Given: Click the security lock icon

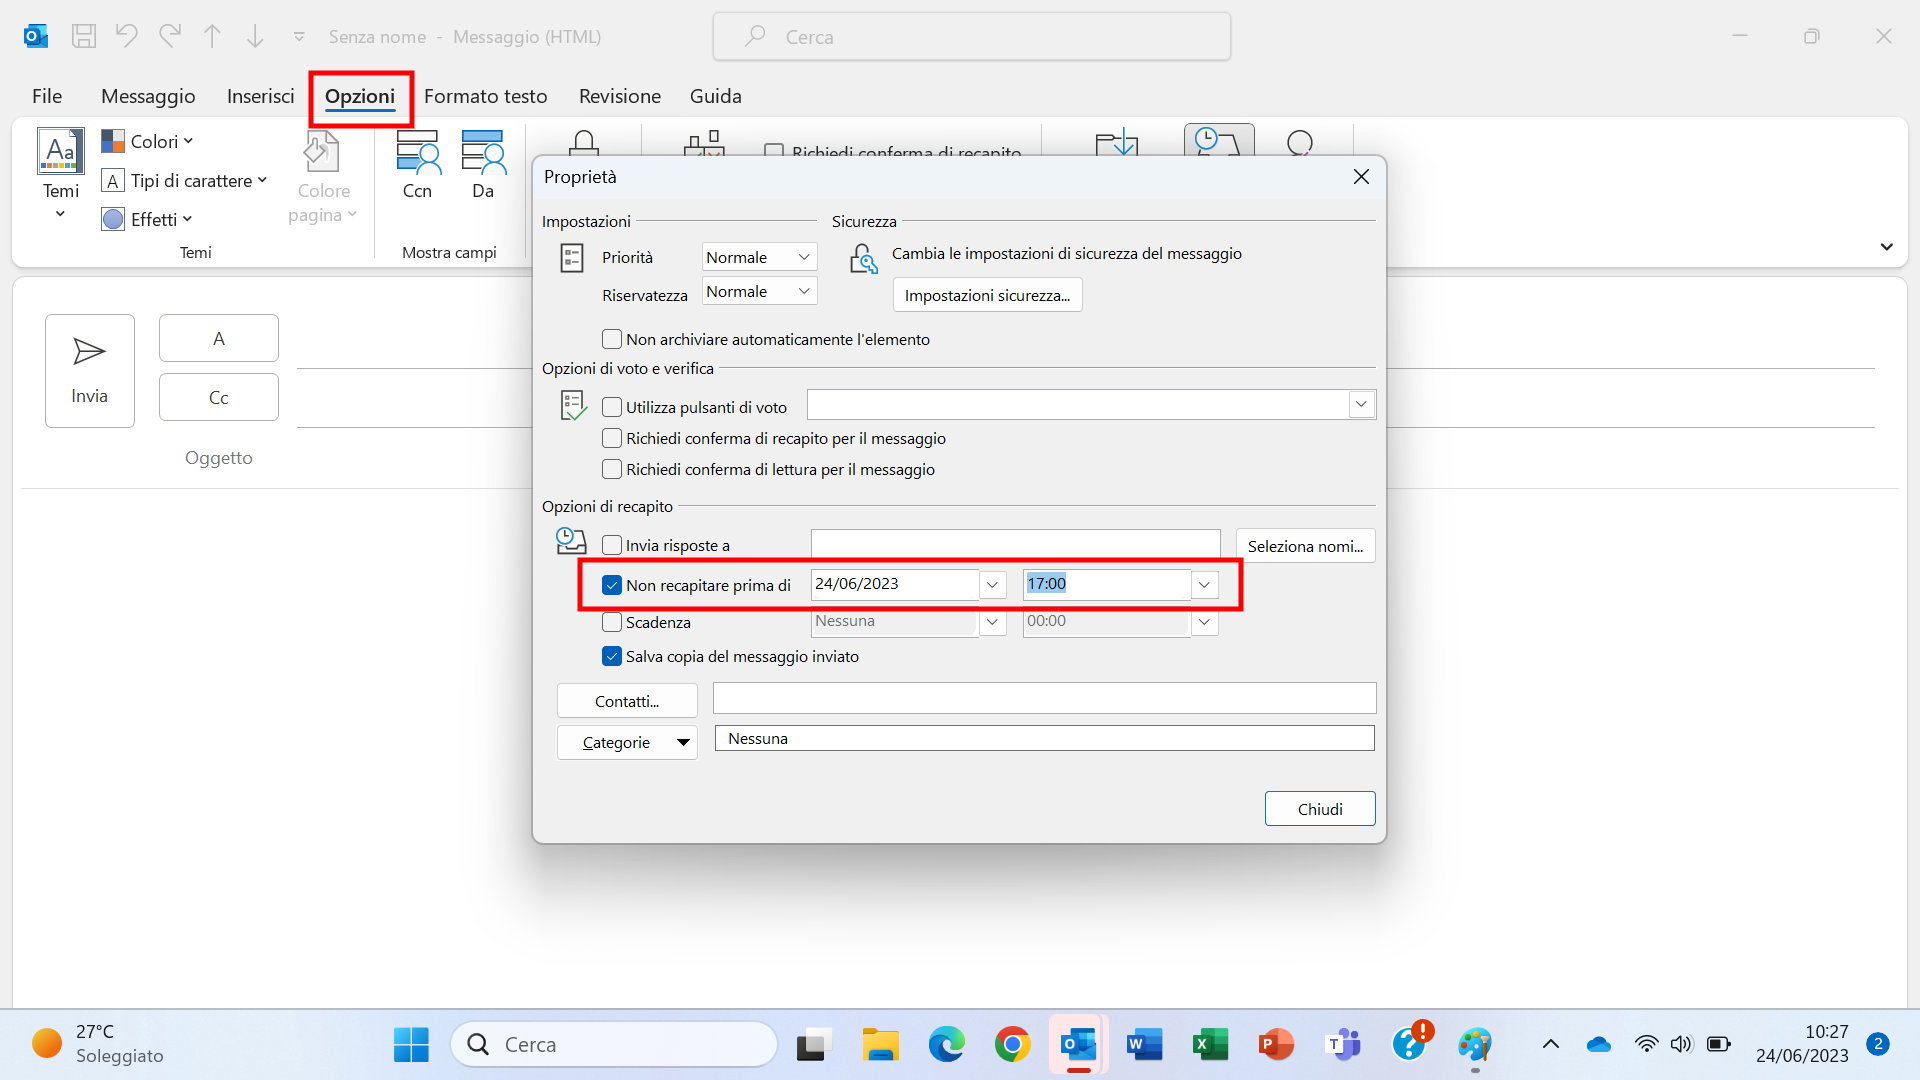Looking at the screenshot, I should pos(863,258).
